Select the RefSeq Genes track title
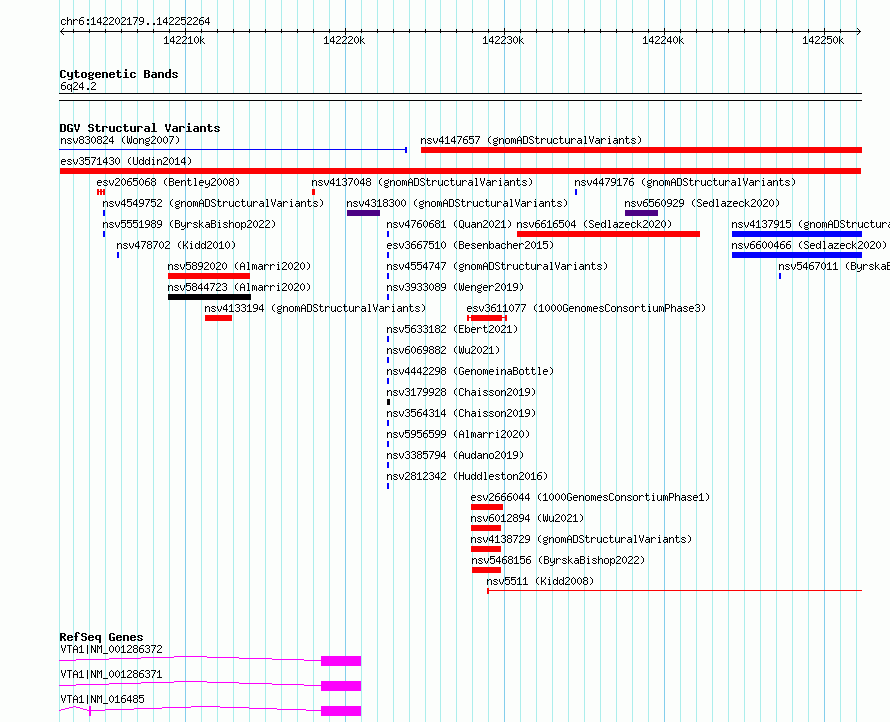Image resolution: width=890 pixels, height=722 pixels. 101,637
